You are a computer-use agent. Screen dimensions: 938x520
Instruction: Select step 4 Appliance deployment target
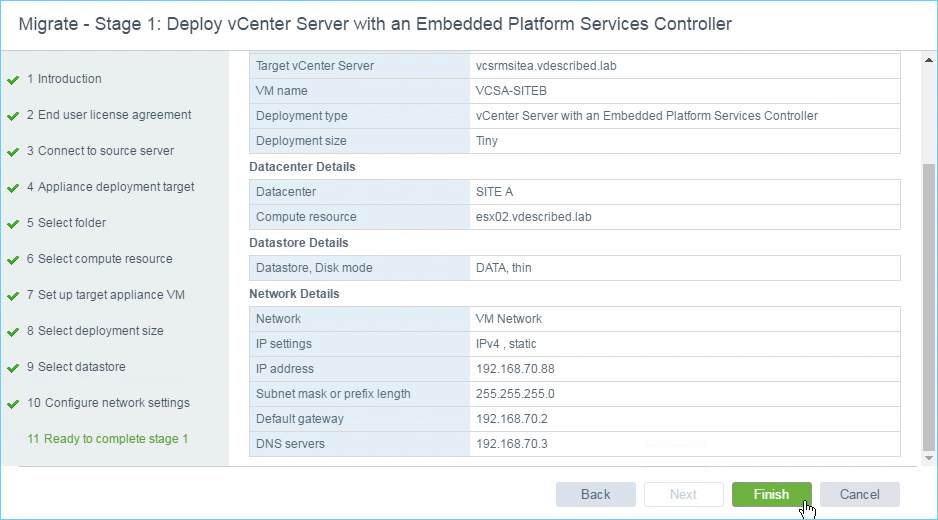pos(111,187)
